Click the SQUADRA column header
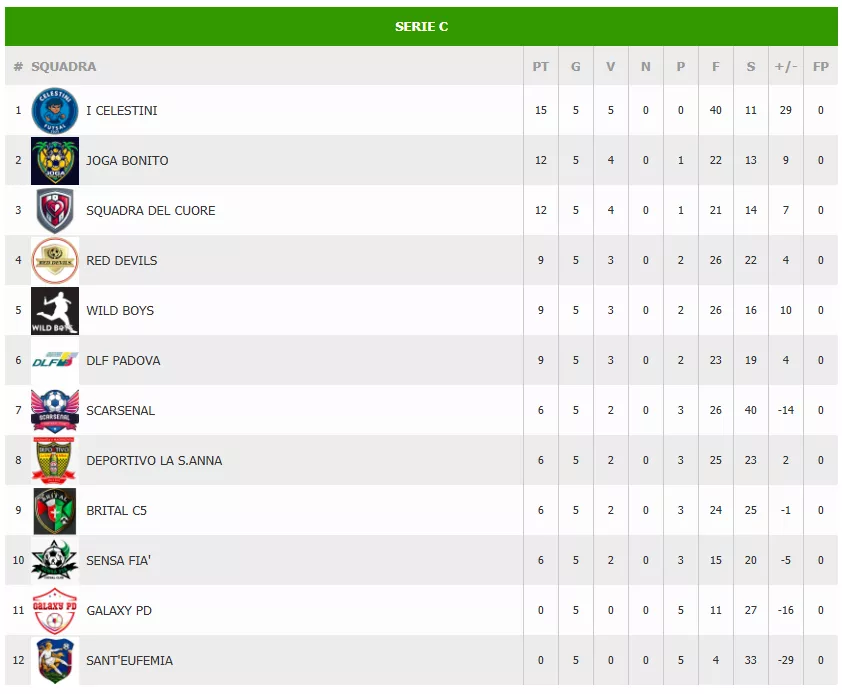This screenshot has width=842, height=694. point(64,67)
